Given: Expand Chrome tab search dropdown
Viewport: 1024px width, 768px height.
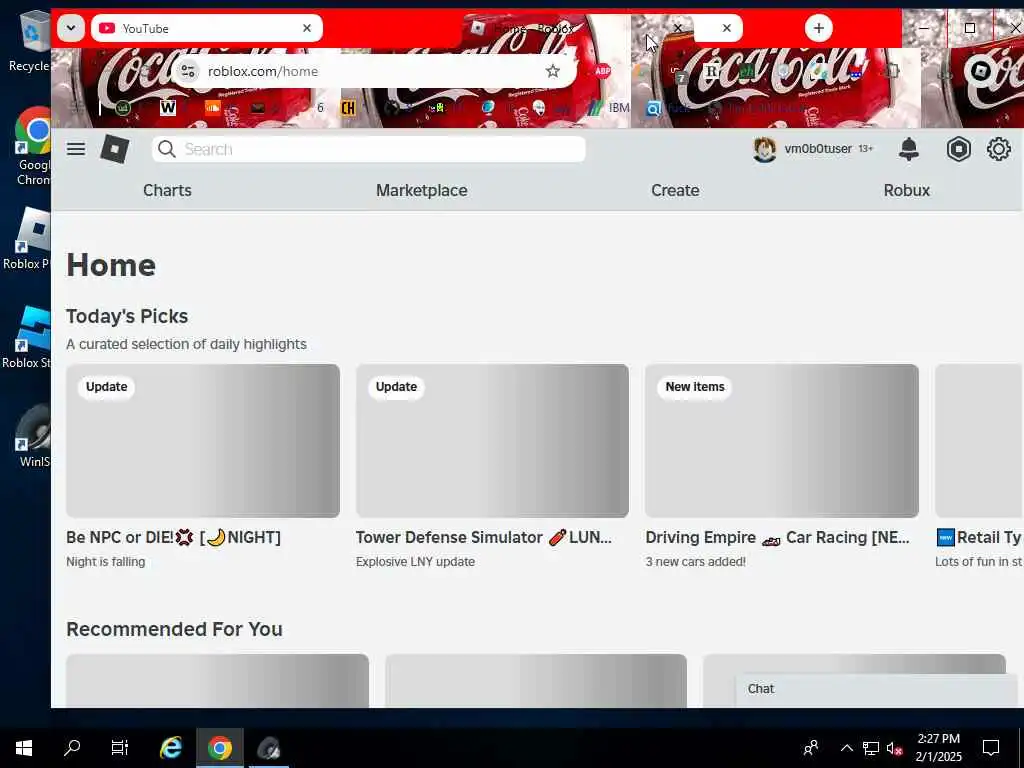Looking at the screenshot, I should (71, 28).
